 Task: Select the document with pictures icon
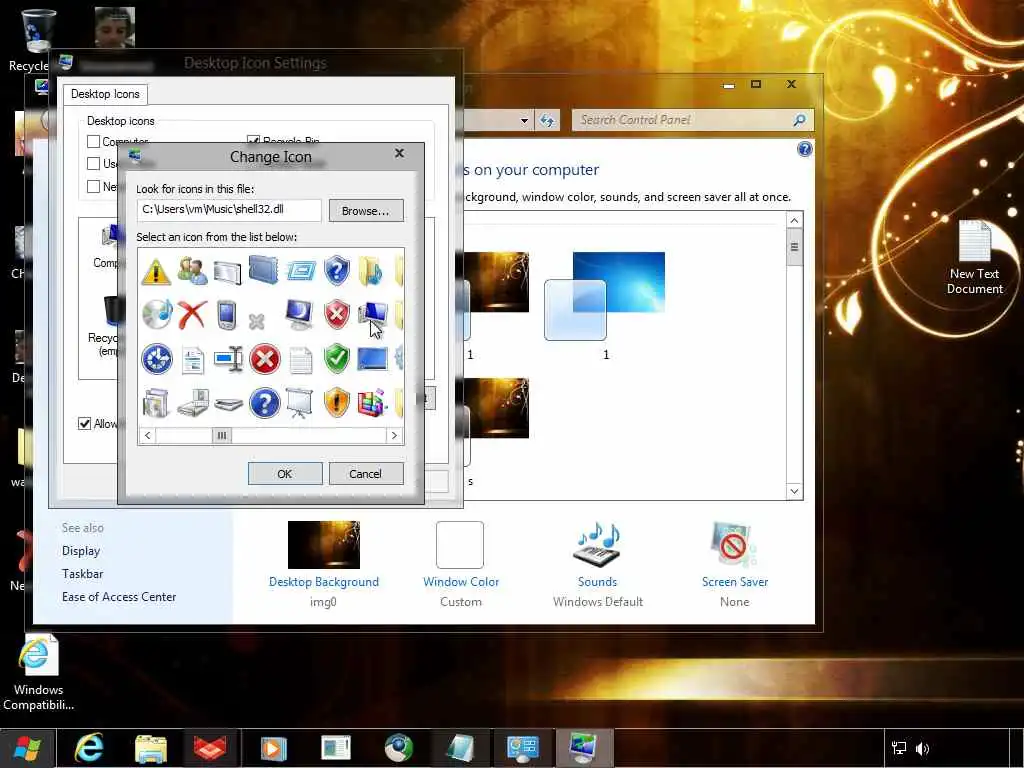tap(193, 360)
